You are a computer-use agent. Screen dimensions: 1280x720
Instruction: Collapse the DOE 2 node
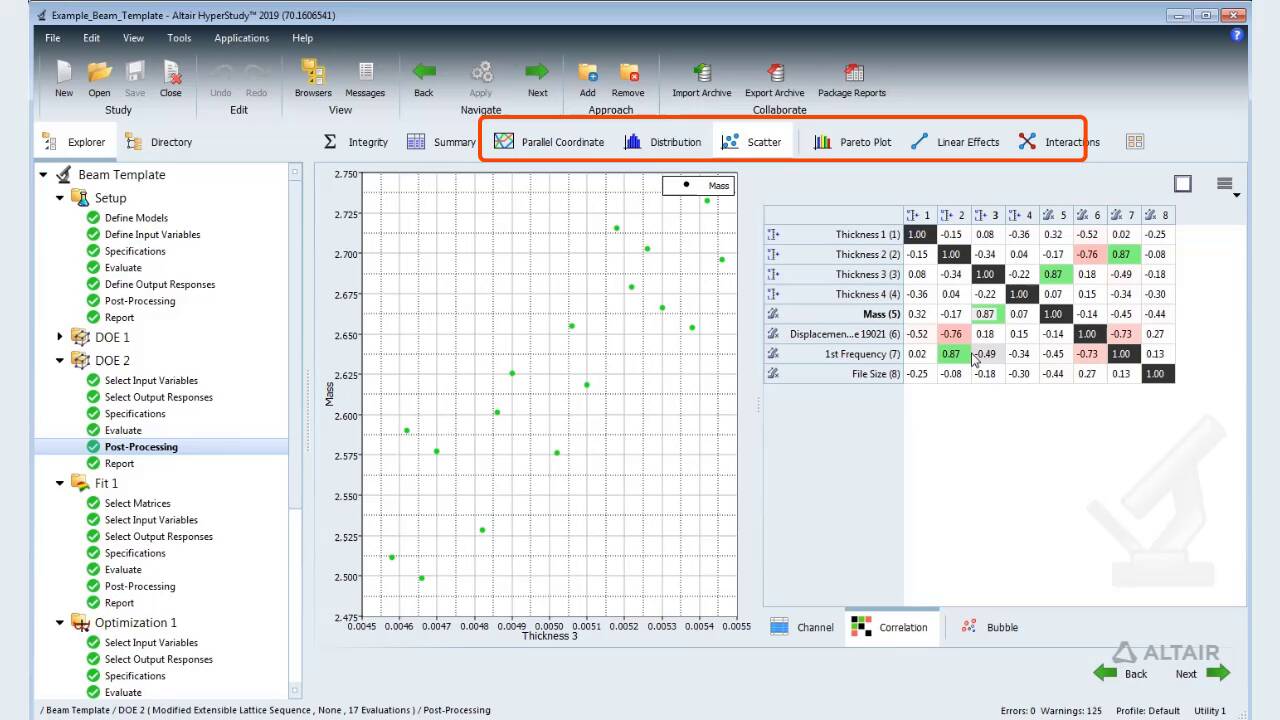(x=60, y=360)
